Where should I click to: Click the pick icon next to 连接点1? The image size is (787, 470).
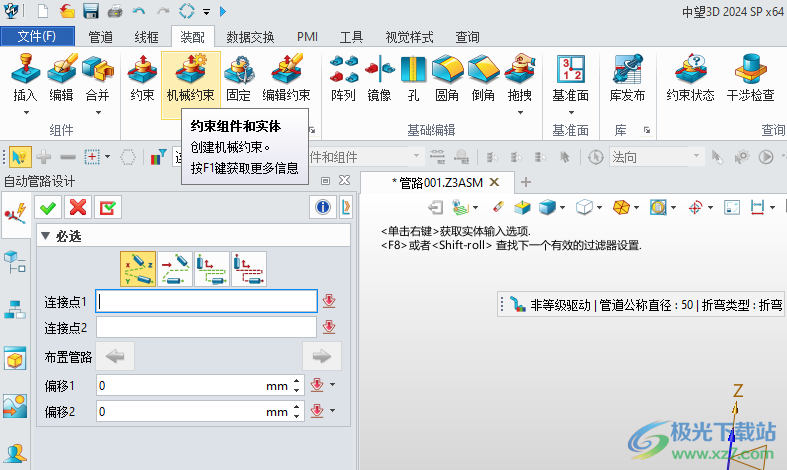tap(329, 301)
